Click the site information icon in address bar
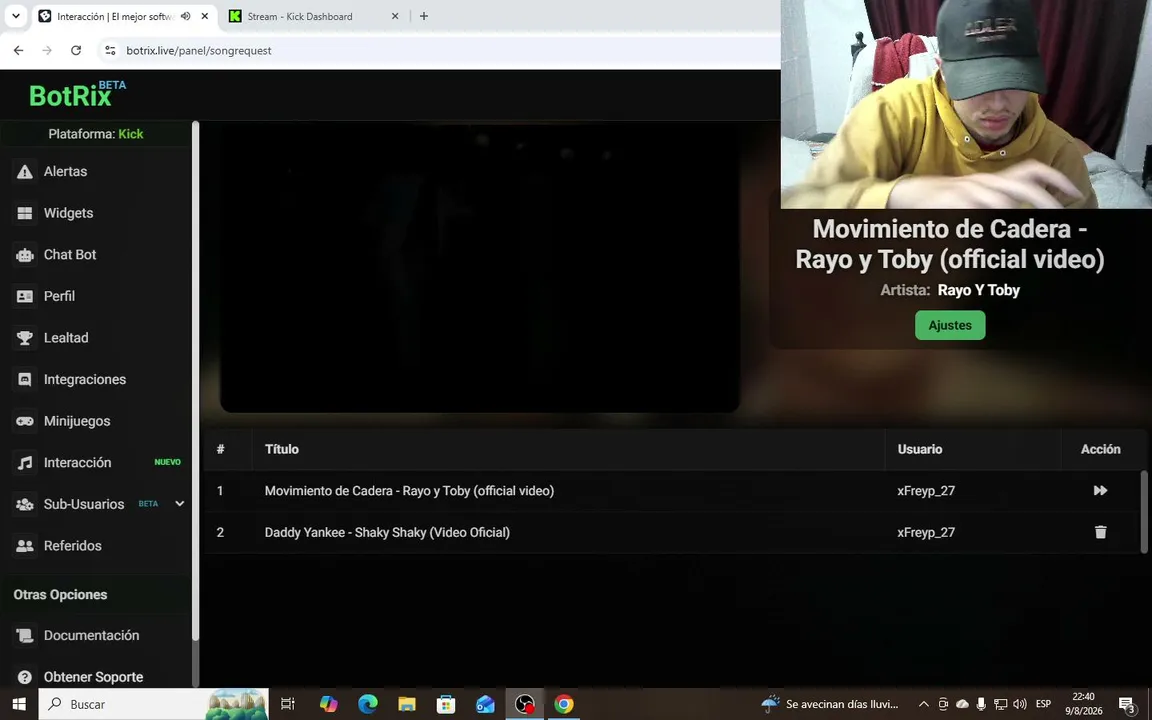 110,51
